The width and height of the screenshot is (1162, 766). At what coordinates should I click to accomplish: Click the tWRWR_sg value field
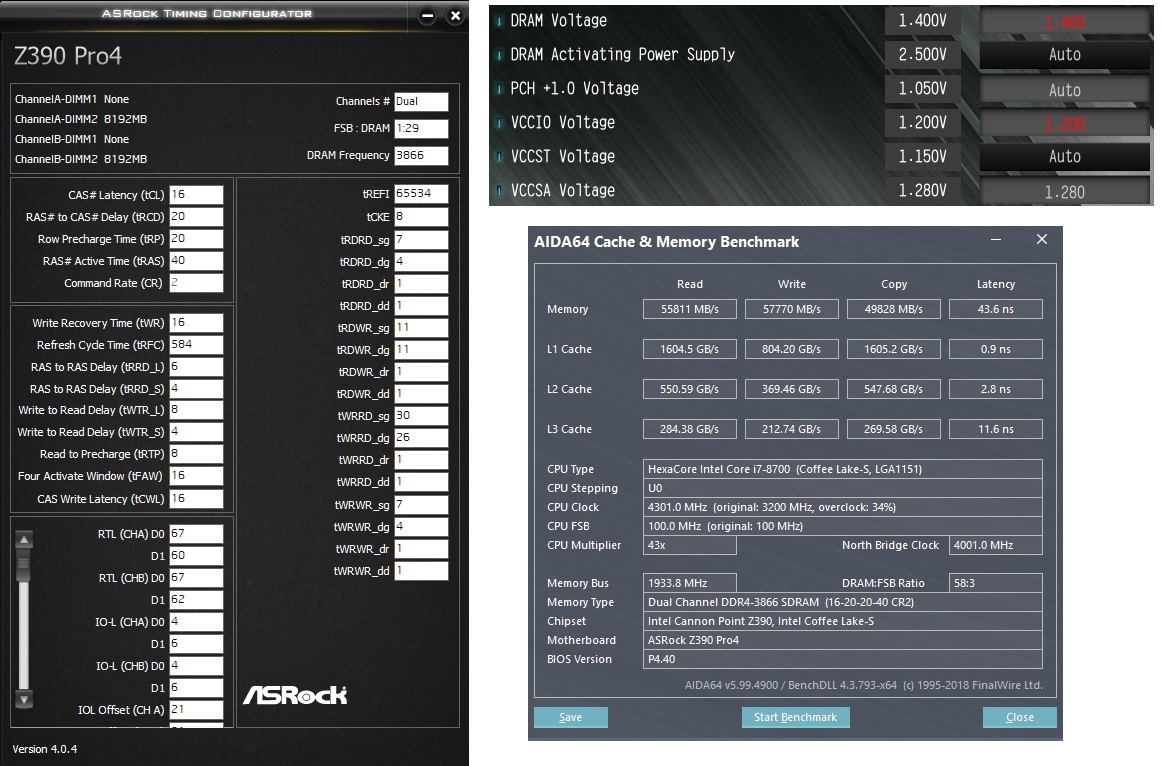click(x=421, y=504)
